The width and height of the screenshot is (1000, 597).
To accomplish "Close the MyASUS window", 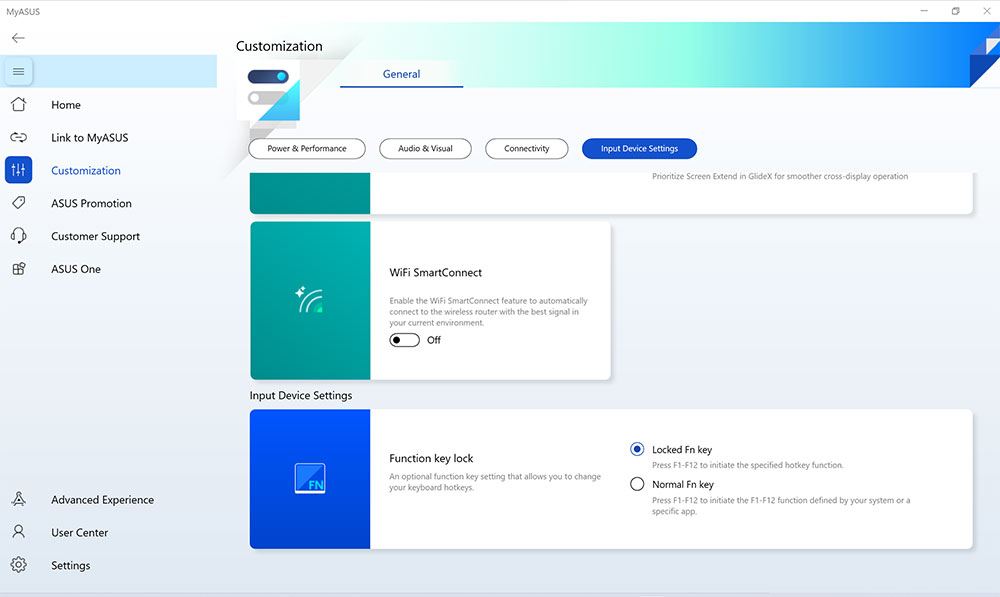I will point(987,11).
